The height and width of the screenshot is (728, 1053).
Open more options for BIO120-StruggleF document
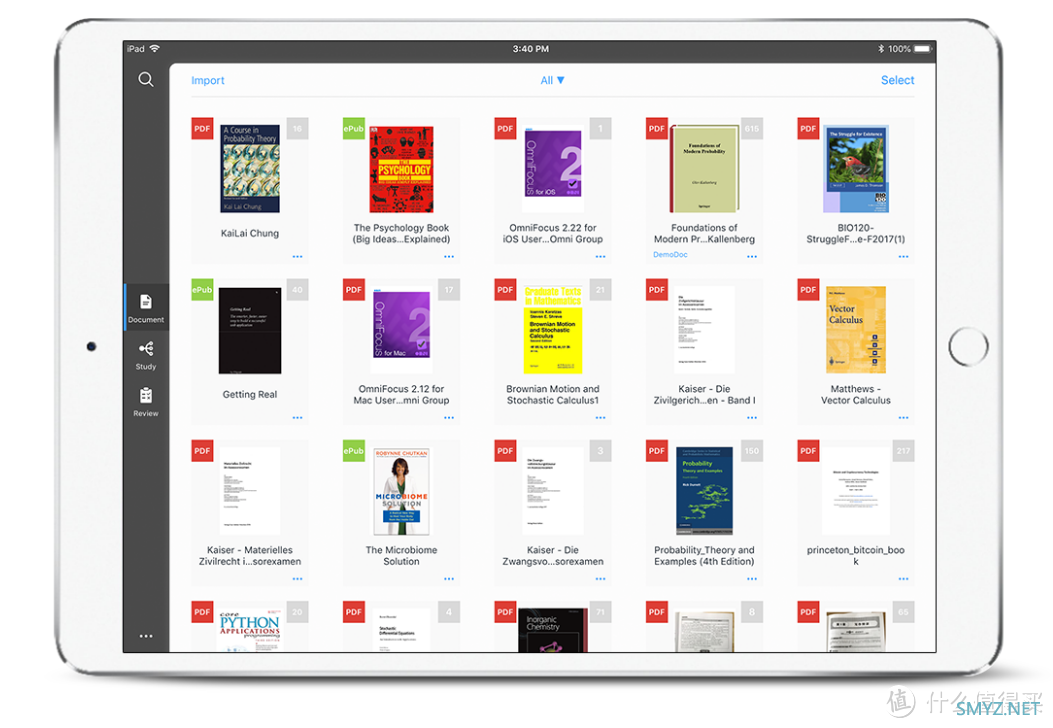click(903, 257)
